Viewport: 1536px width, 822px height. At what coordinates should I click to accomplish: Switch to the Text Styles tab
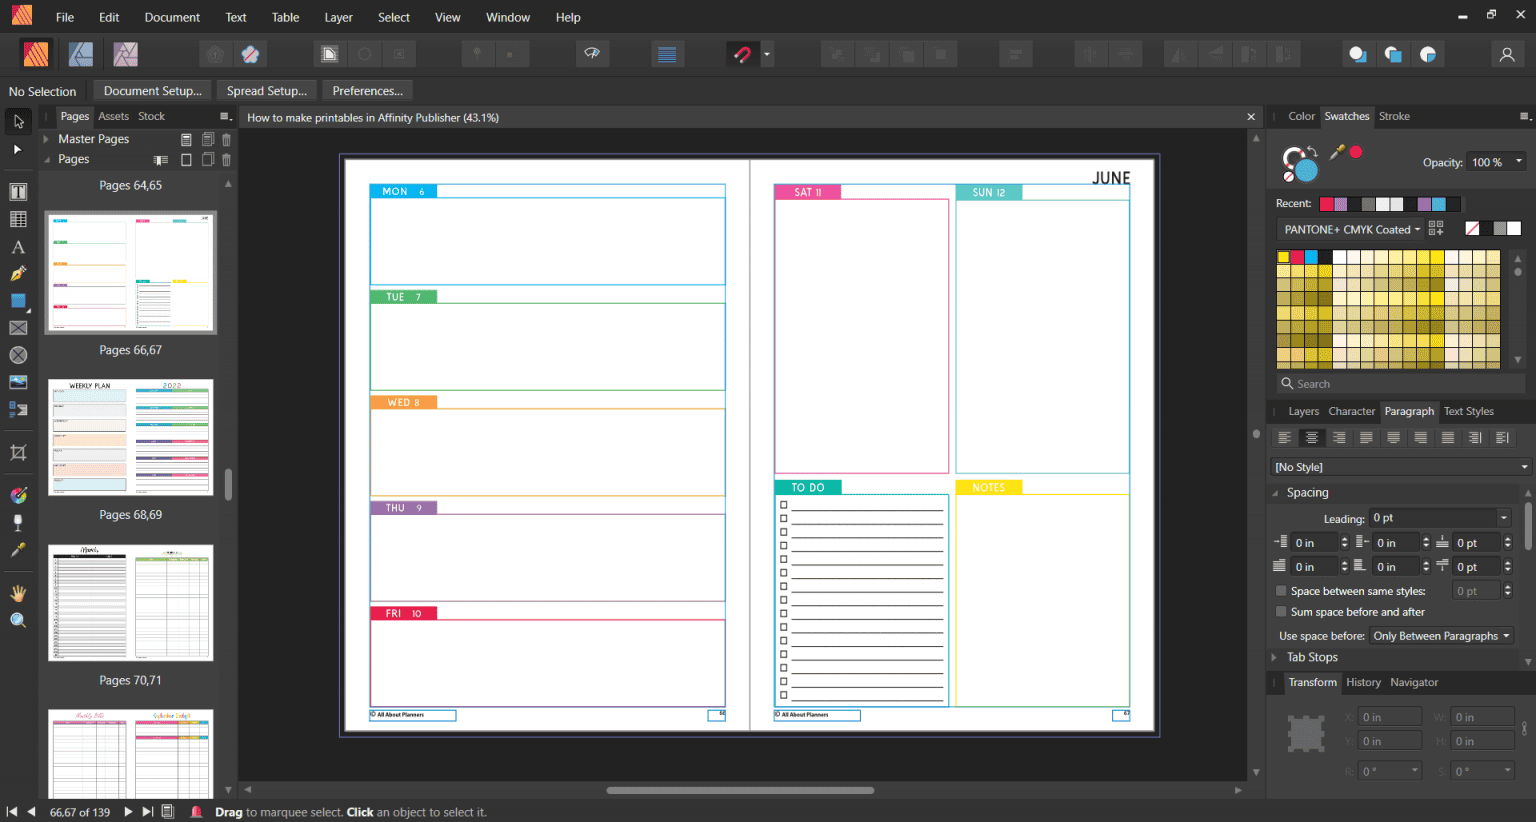[1468, 411]
